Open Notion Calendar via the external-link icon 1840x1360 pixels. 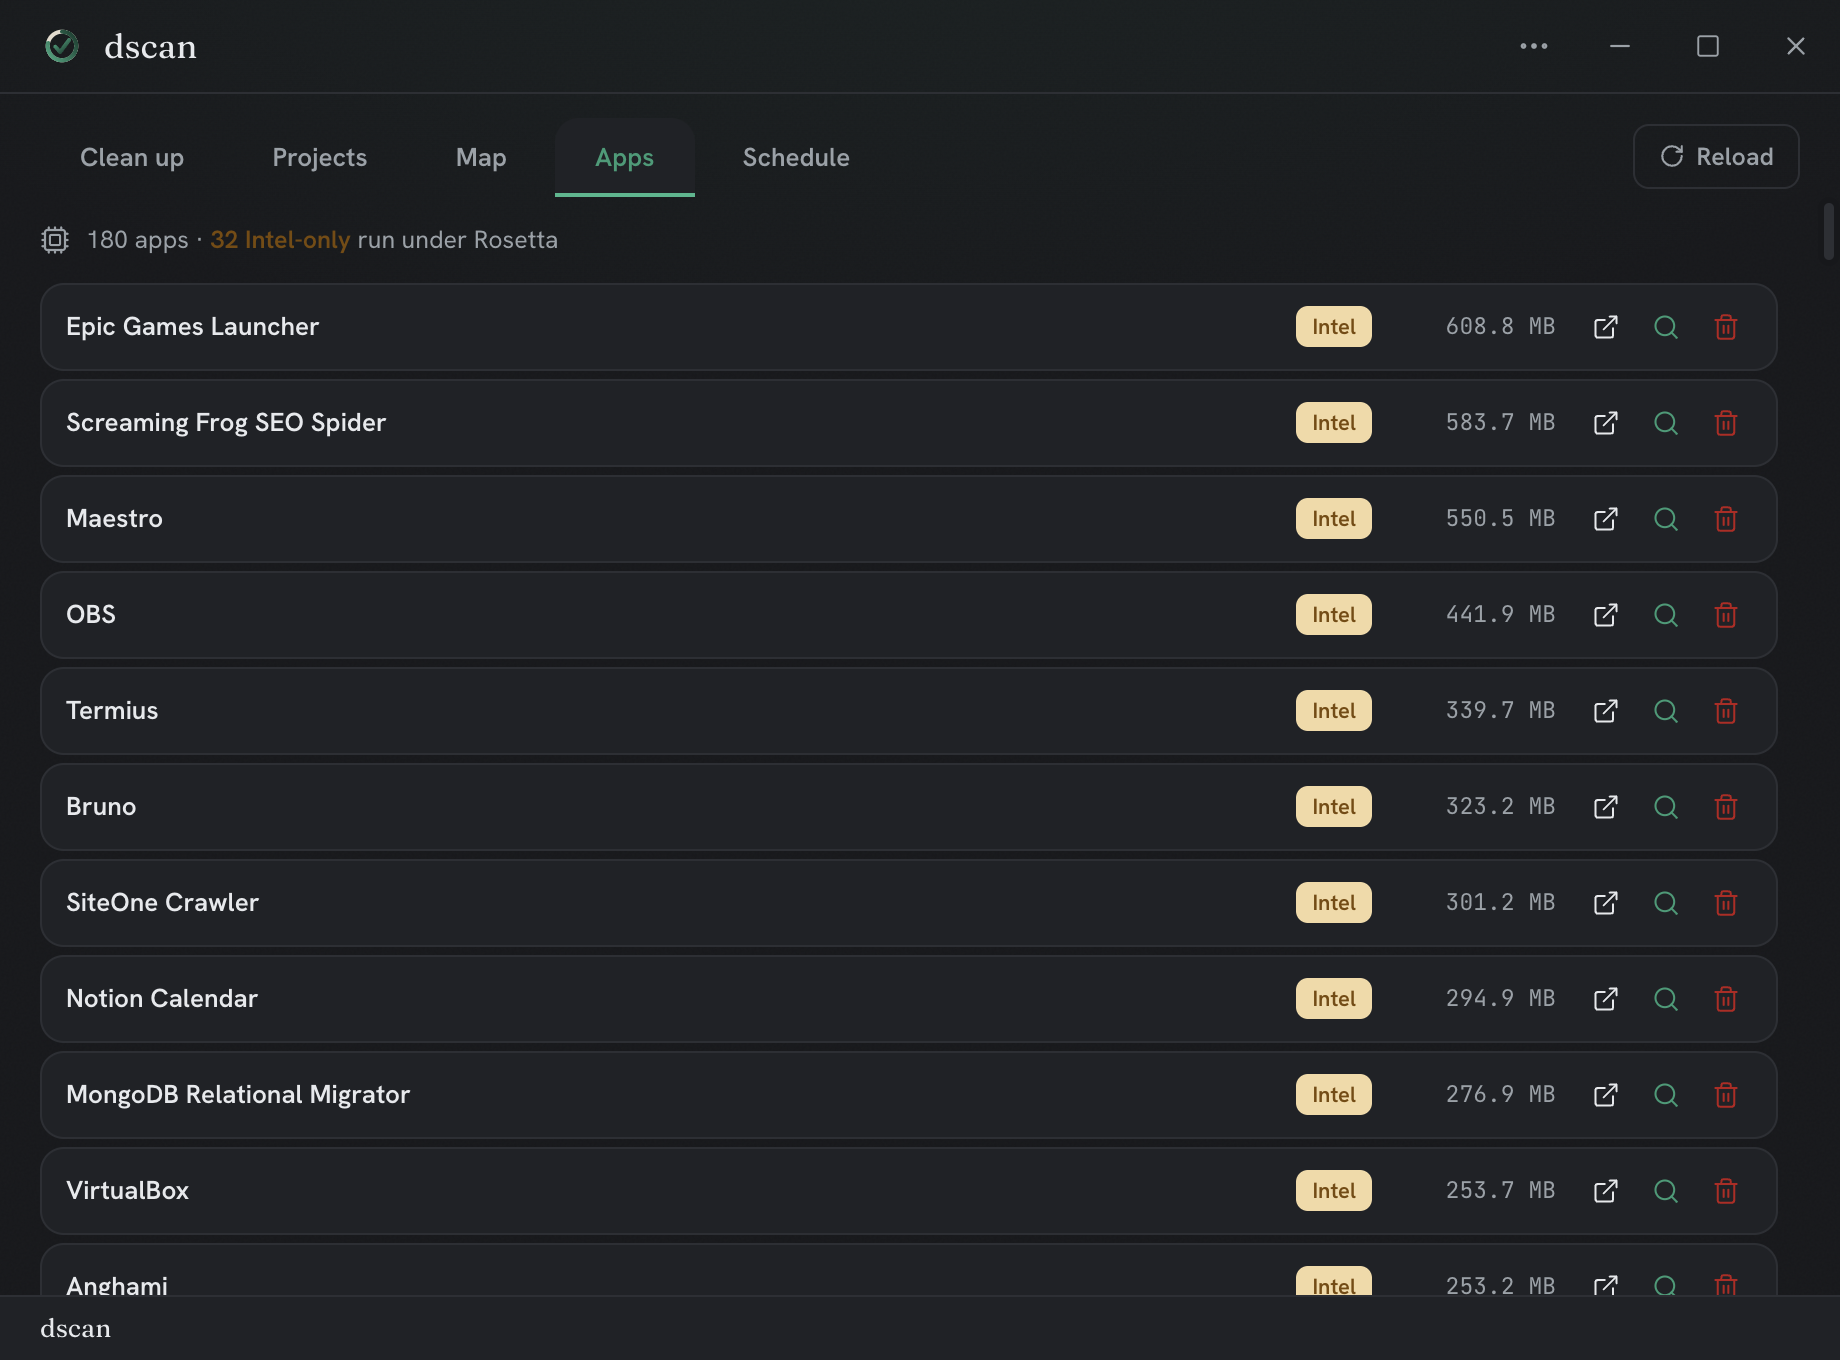click(x=1605, y=999)
